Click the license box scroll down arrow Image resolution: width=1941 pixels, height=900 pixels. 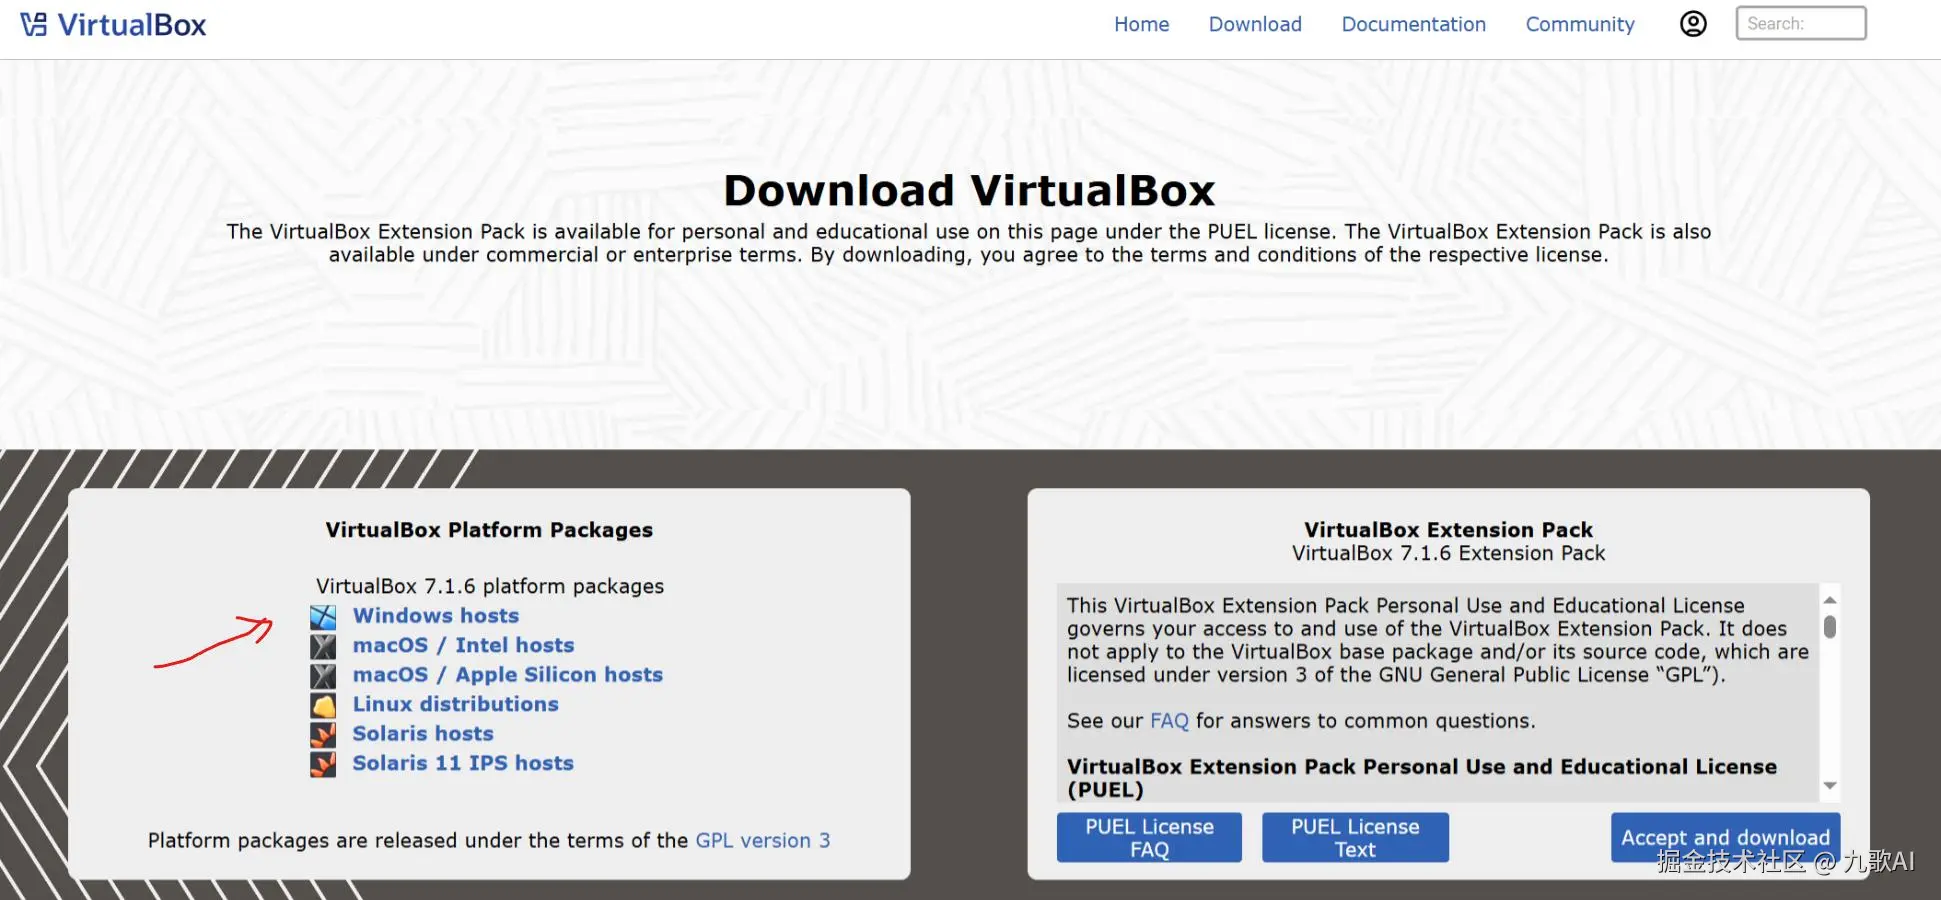coord(1830,786)
